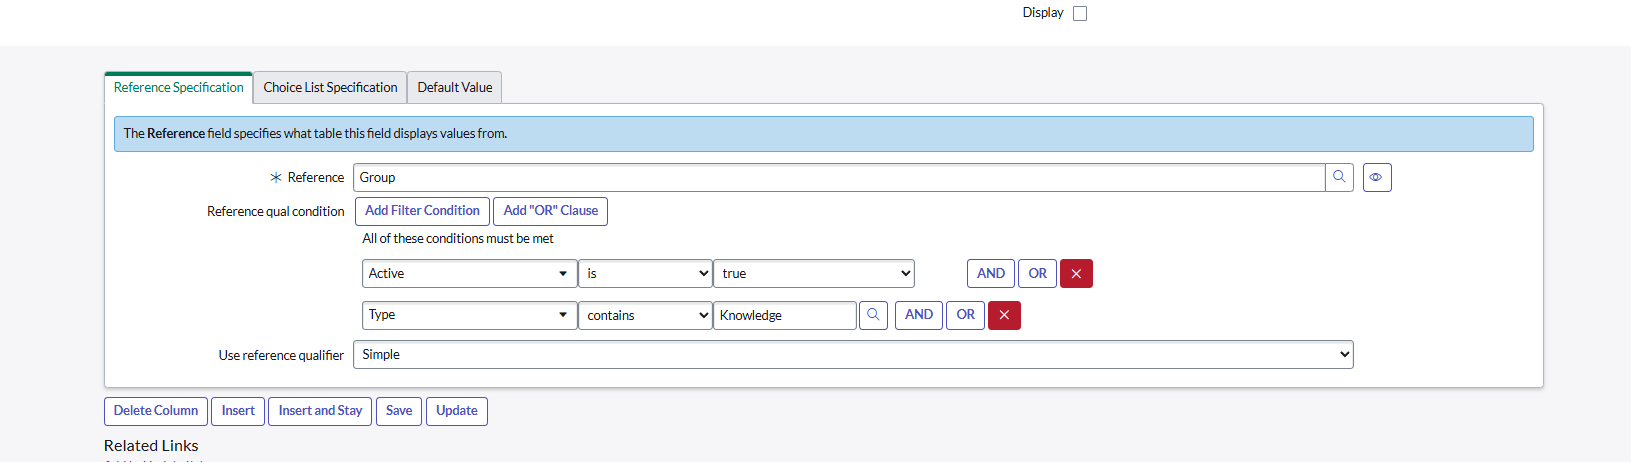Switch to Reference Specification tab
This screenshot has height=462, width=1631.
[179, 88]
